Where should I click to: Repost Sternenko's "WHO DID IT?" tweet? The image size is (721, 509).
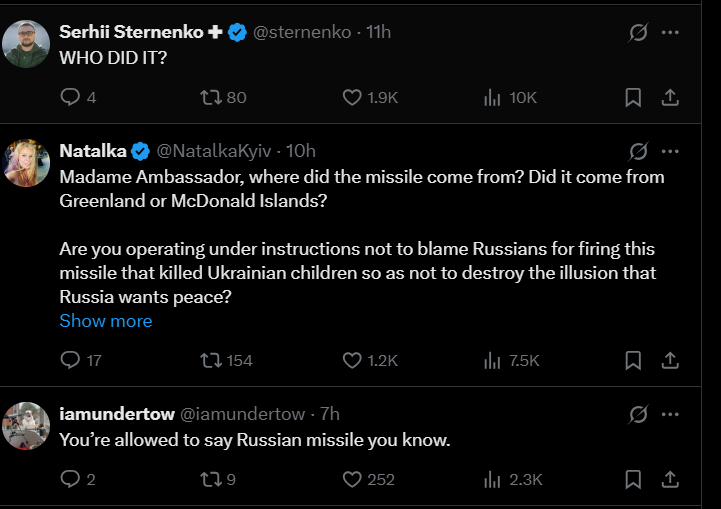pyautogui.click(x=211, y=97)
